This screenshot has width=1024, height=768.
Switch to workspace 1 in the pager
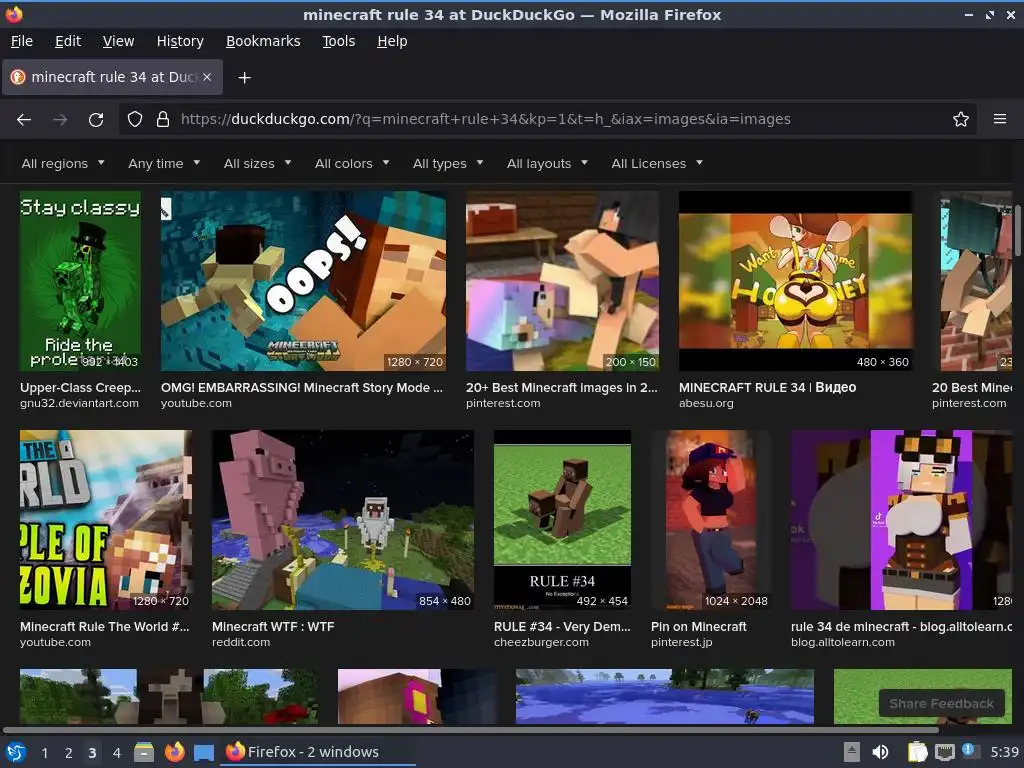44,753
